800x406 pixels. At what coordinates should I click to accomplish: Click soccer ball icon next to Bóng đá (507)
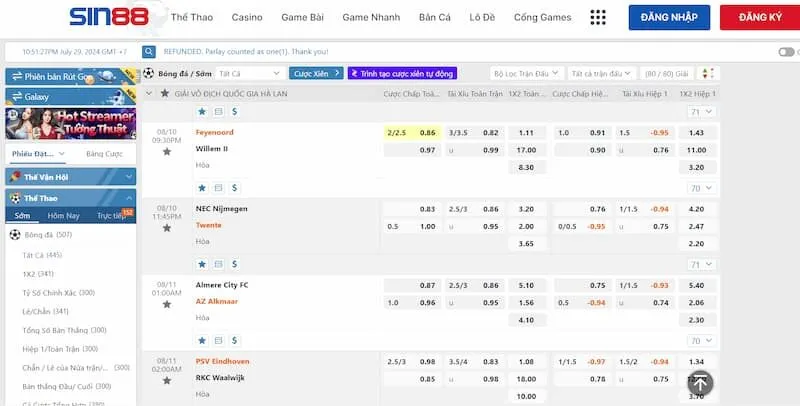coord(15,235)
